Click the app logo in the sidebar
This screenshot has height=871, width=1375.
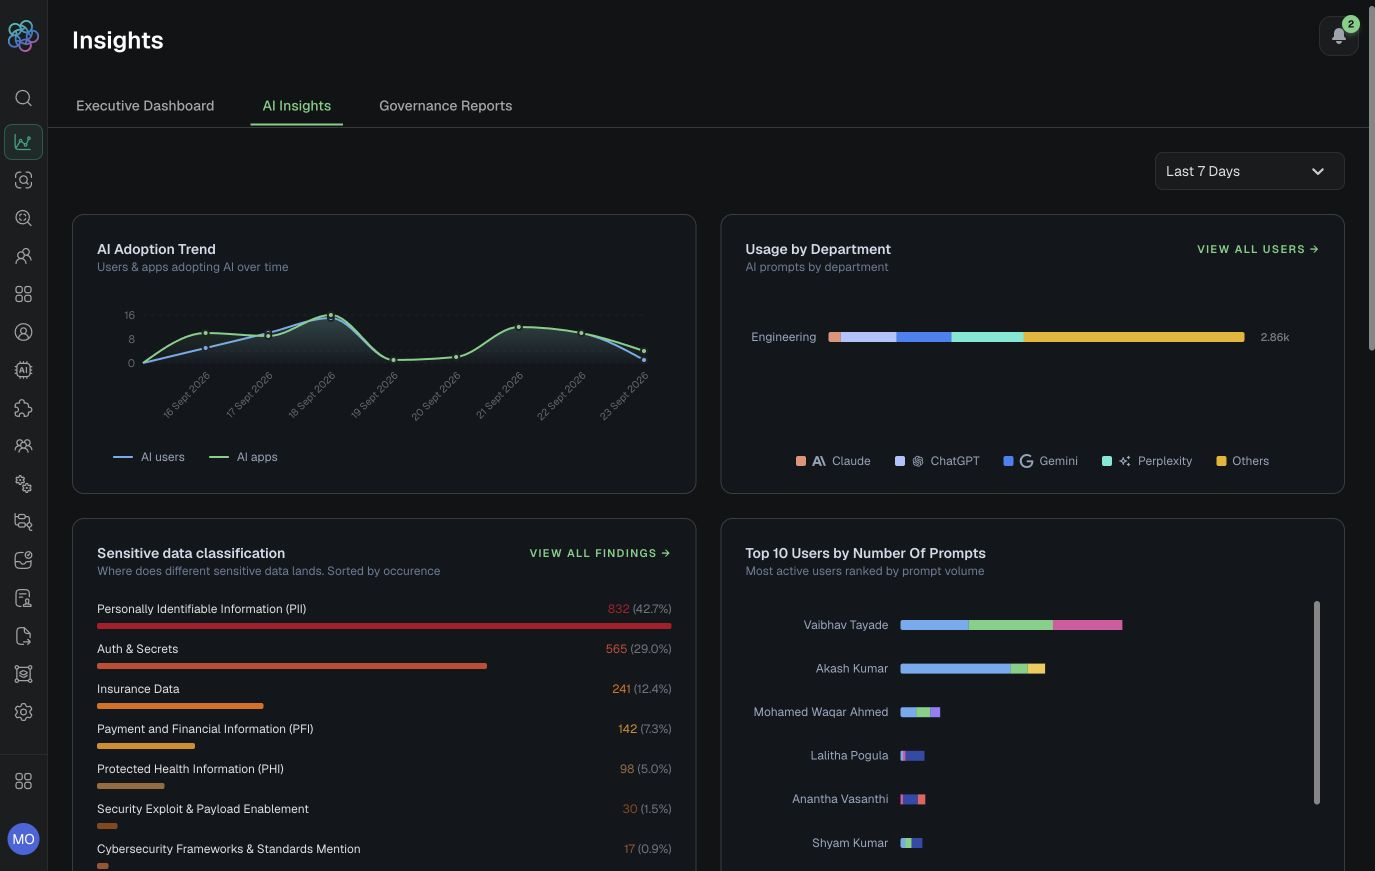pos(23,36)
